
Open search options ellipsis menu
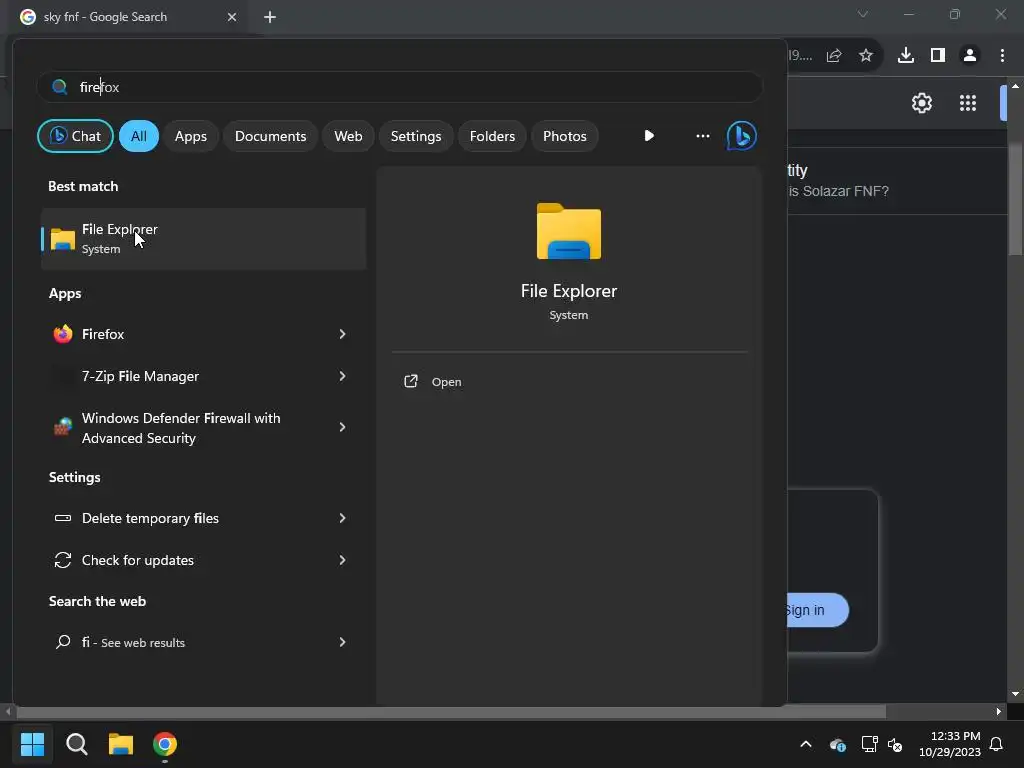tap(703, 136)
